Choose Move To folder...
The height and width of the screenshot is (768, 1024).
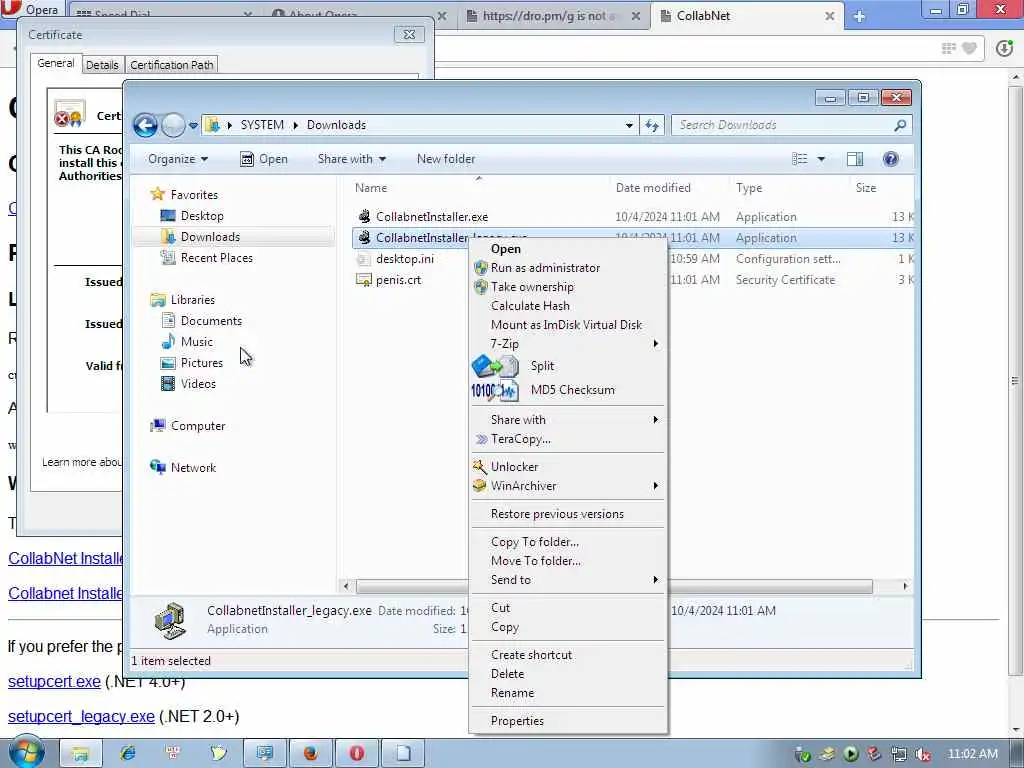568,561
